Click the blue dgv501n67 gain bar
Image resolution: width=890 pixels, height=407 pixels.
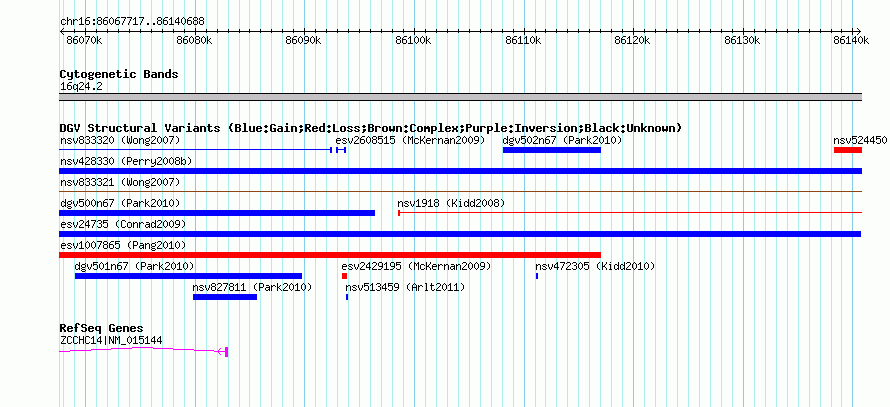click(188, 276)
